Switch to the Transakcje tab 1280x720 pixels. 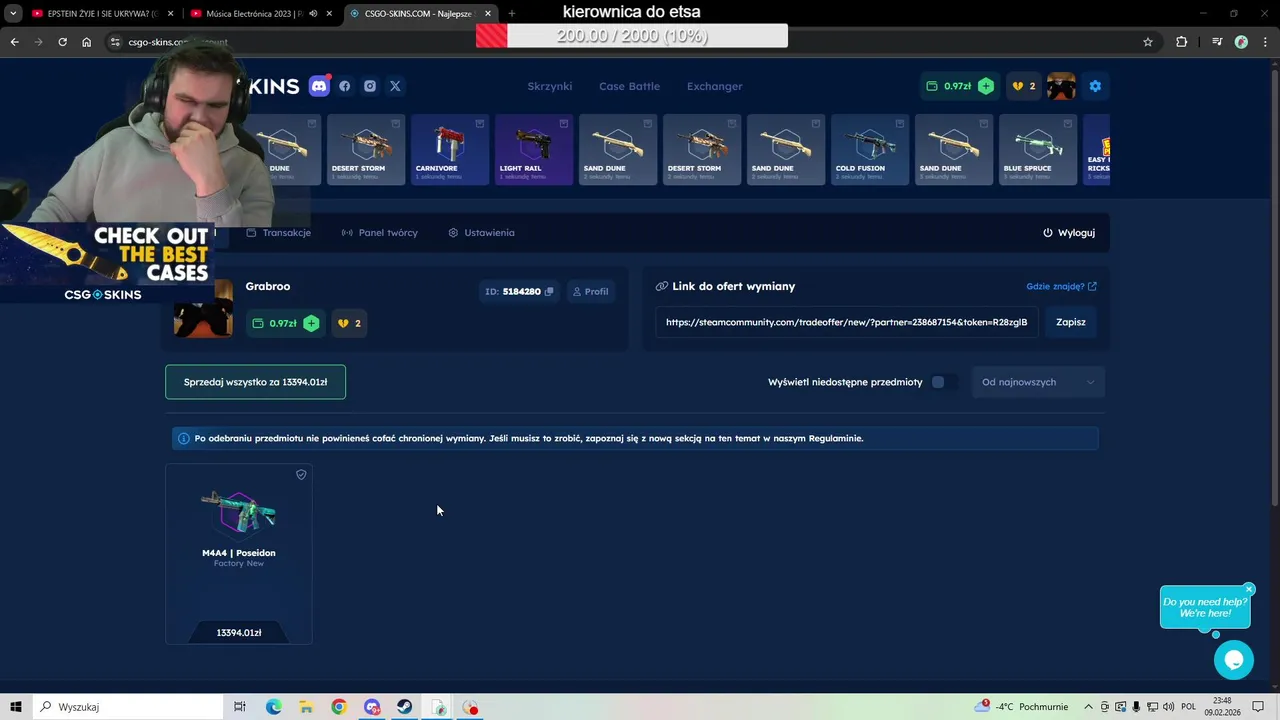pyautogui.click(x=278, y=232)
